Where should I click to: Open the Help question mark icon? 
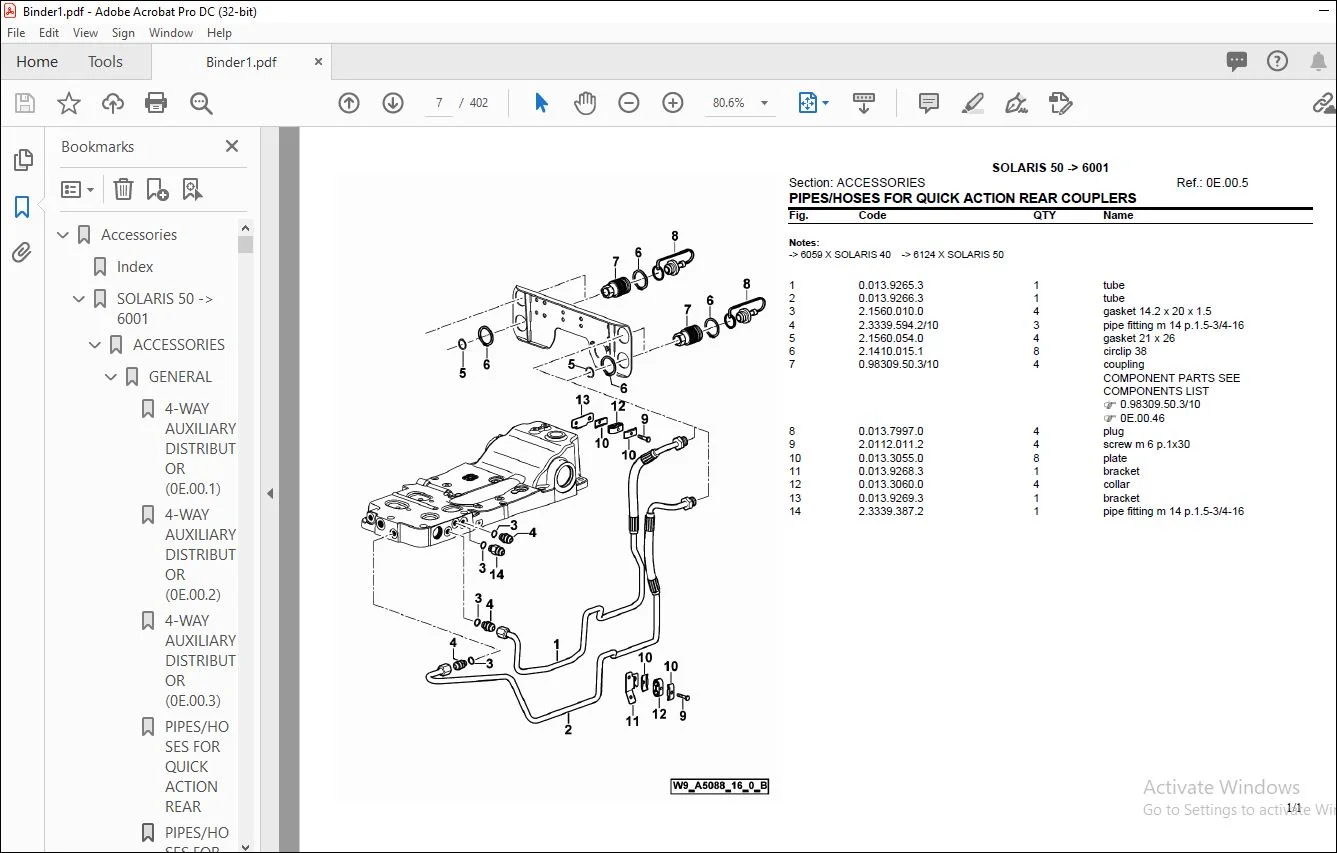[x=1277, y=62]
